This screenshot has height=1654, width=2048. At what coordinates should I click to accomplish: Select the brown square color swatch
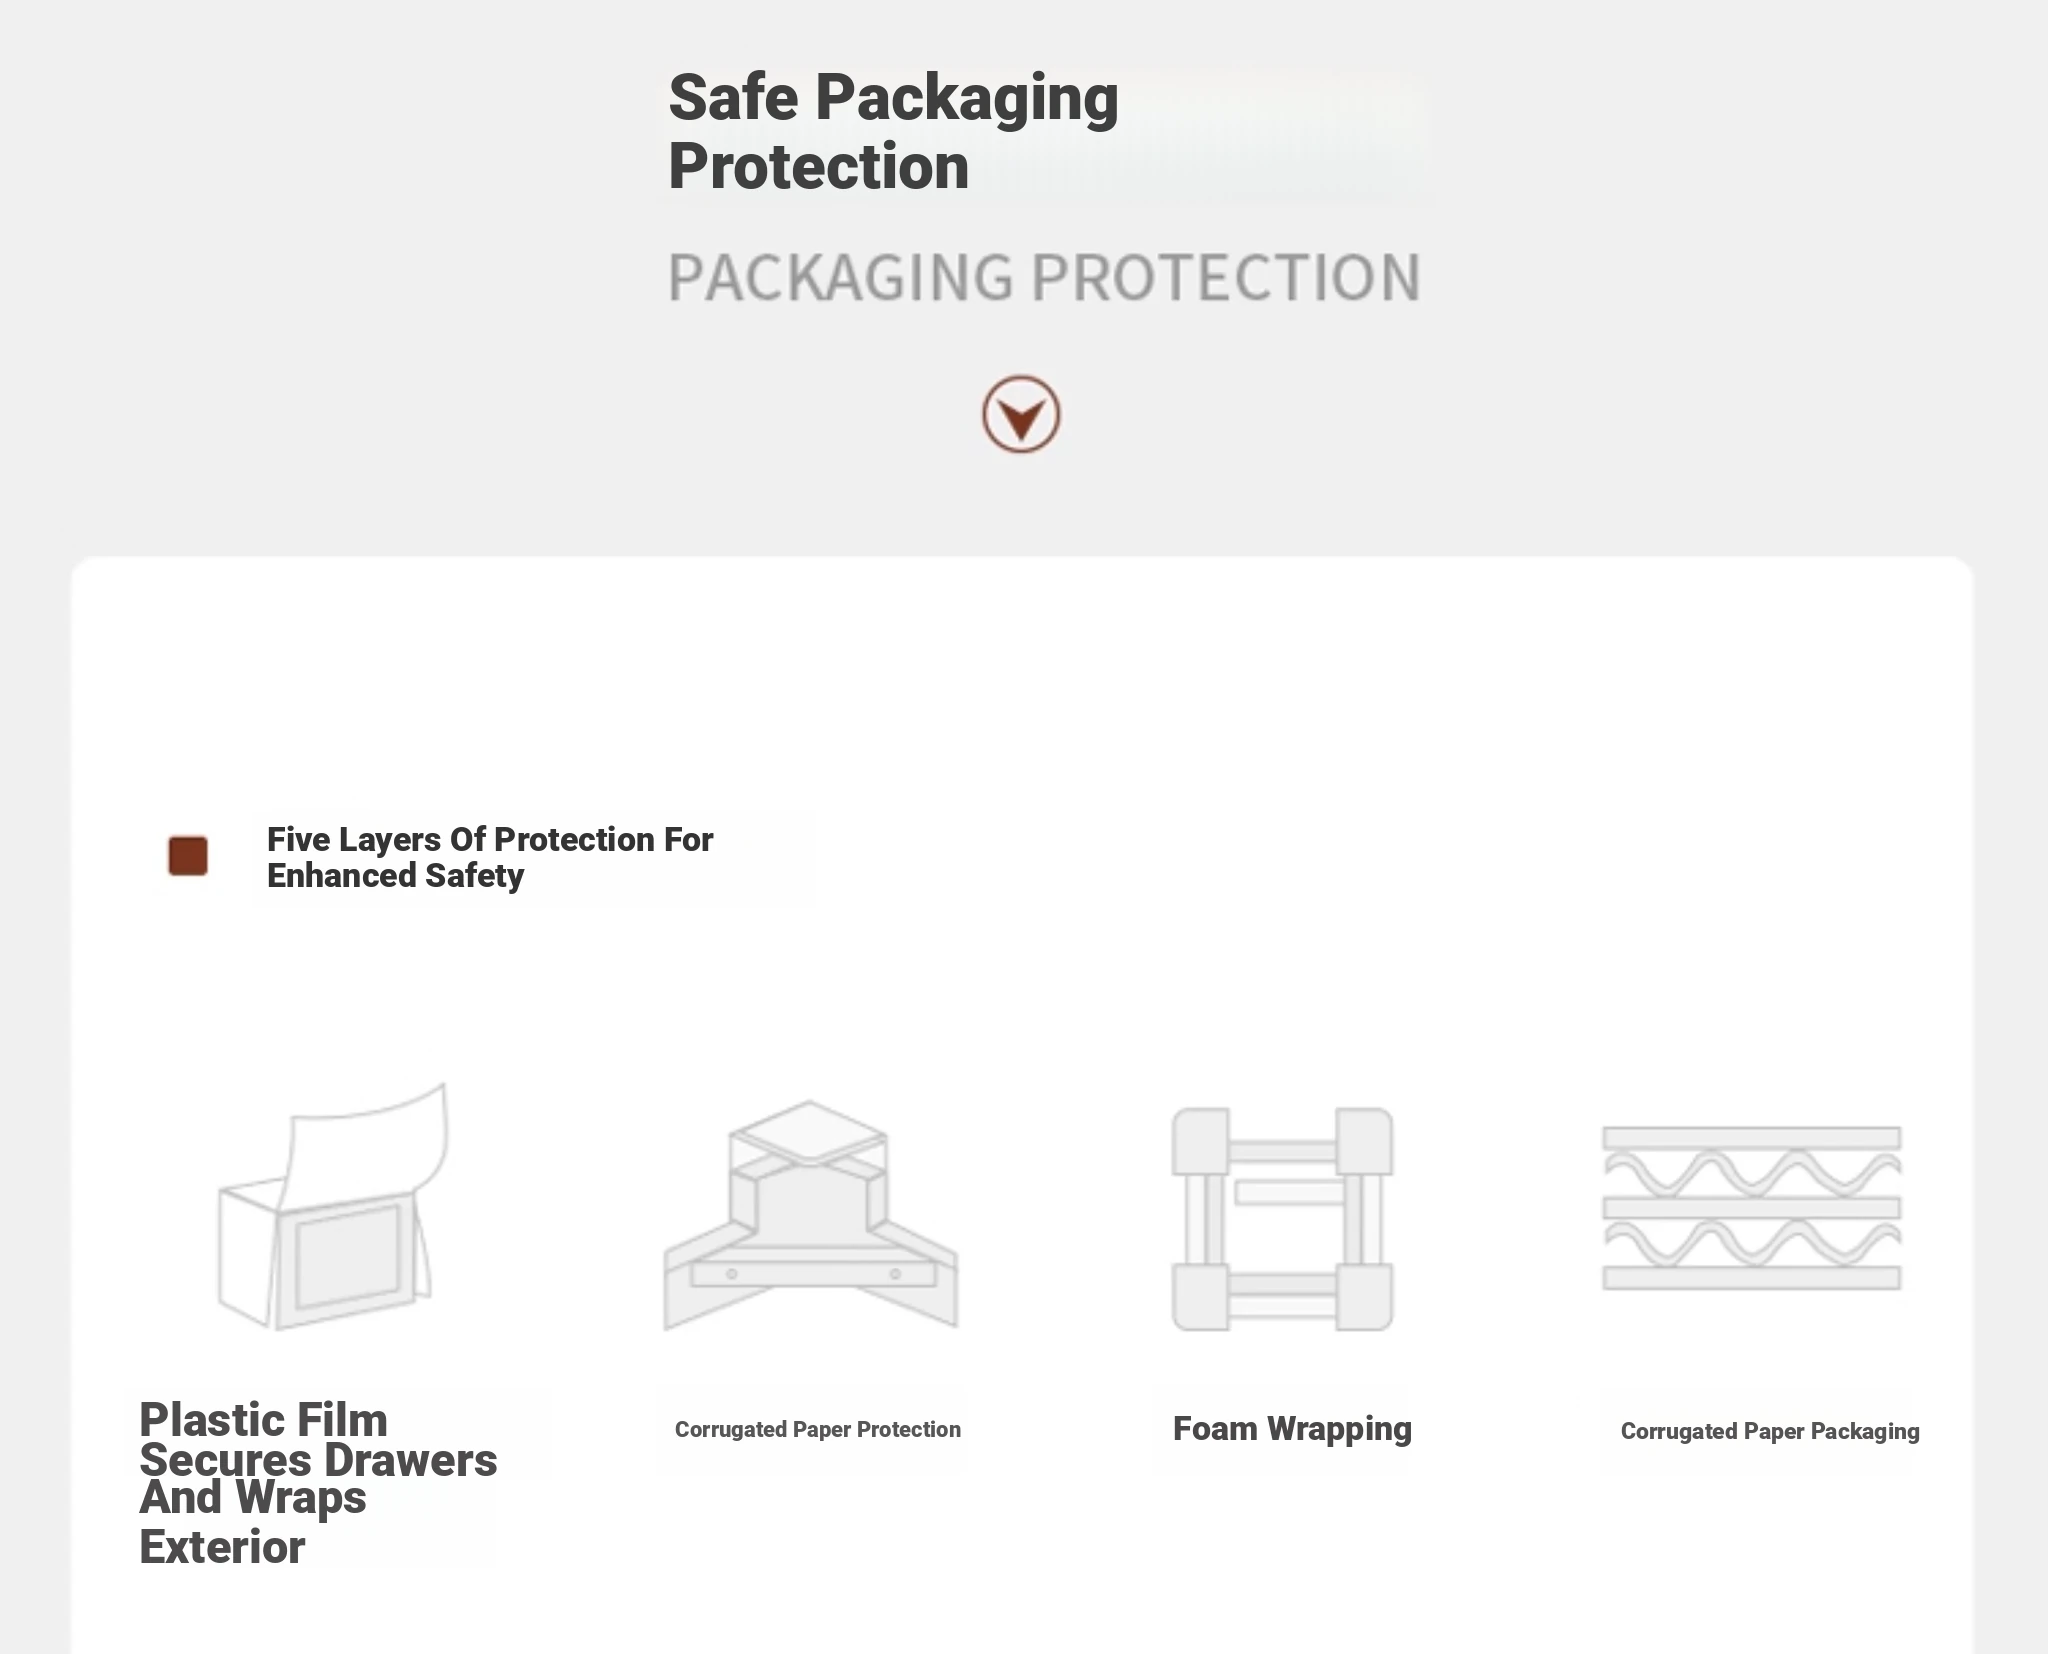188,856
